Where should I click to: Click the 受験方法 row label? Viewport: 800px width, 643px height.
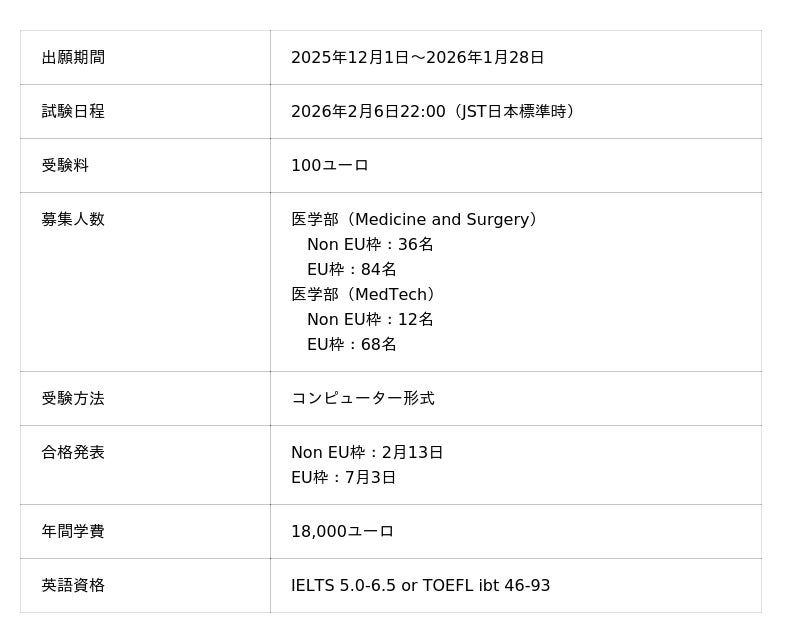coord(73,399)
